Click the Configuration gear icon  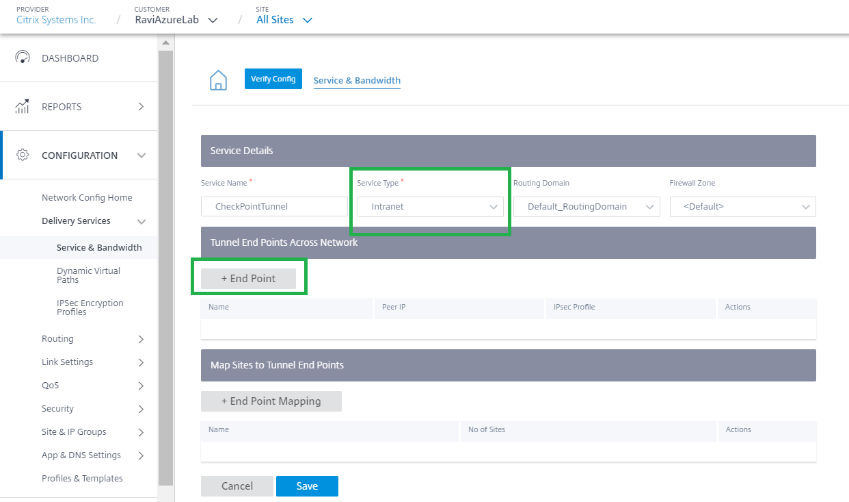click(22, 155)
